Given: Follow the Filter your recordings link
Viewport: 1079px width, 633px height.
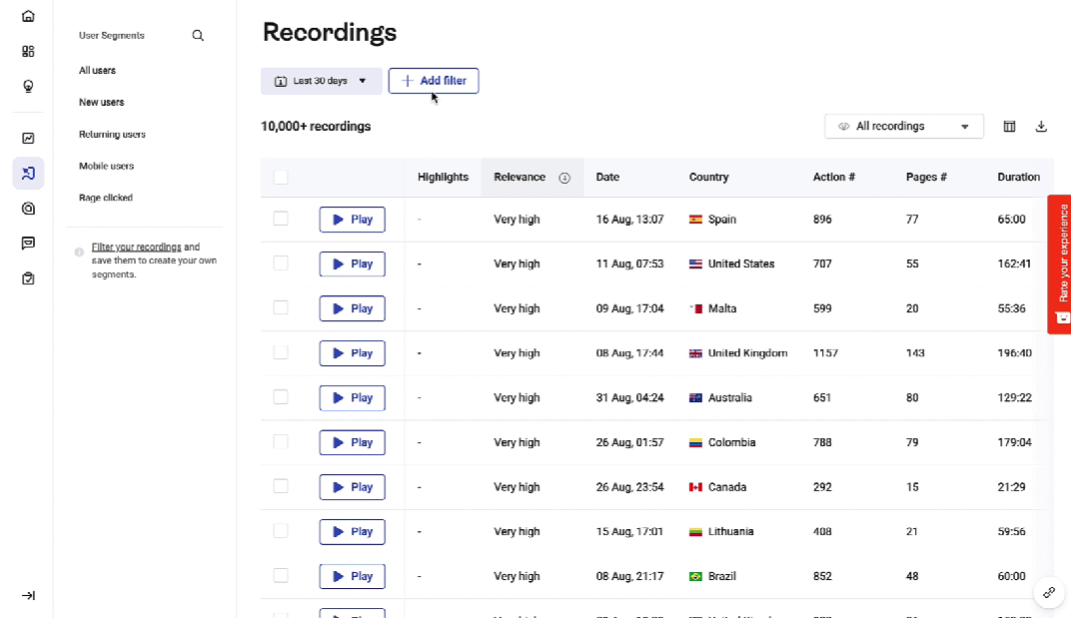Looking at the screenshot, I should (136, 247).
